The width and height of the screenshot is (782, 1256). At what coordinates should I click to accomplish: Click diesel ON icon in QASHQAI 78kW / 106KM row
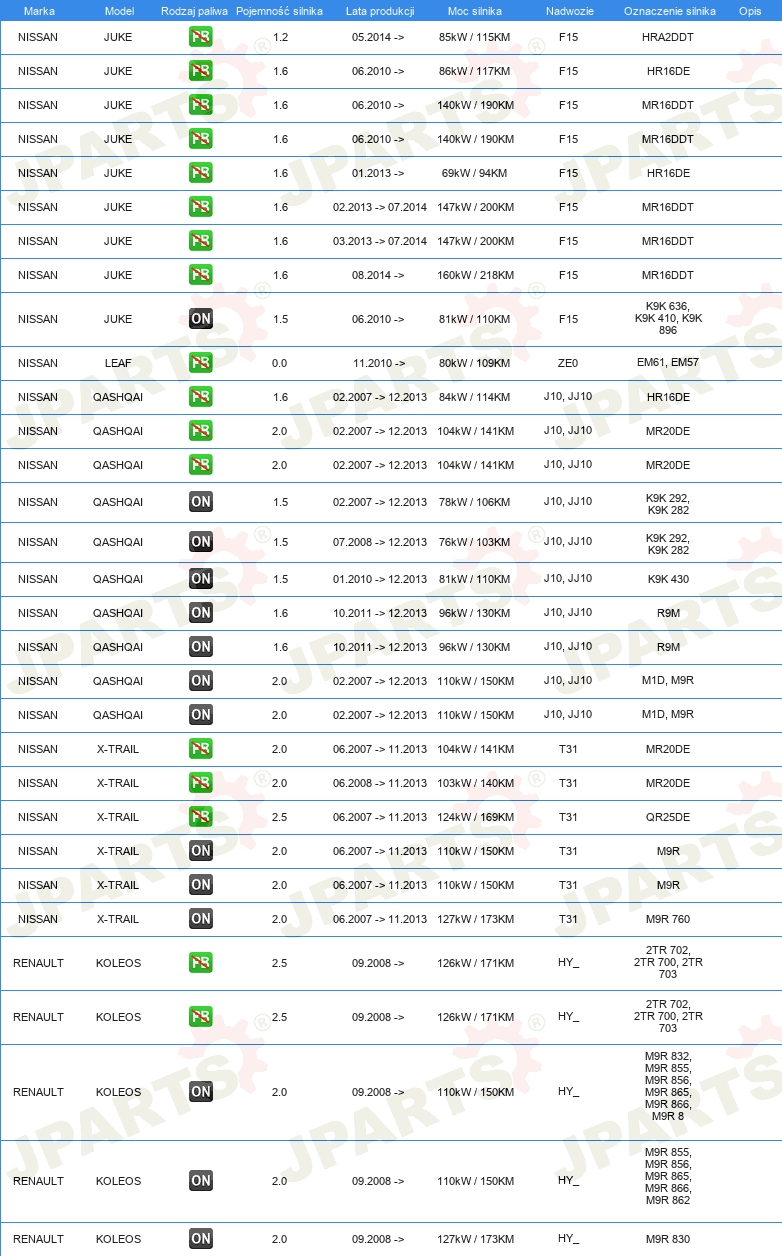click(200, 502)
